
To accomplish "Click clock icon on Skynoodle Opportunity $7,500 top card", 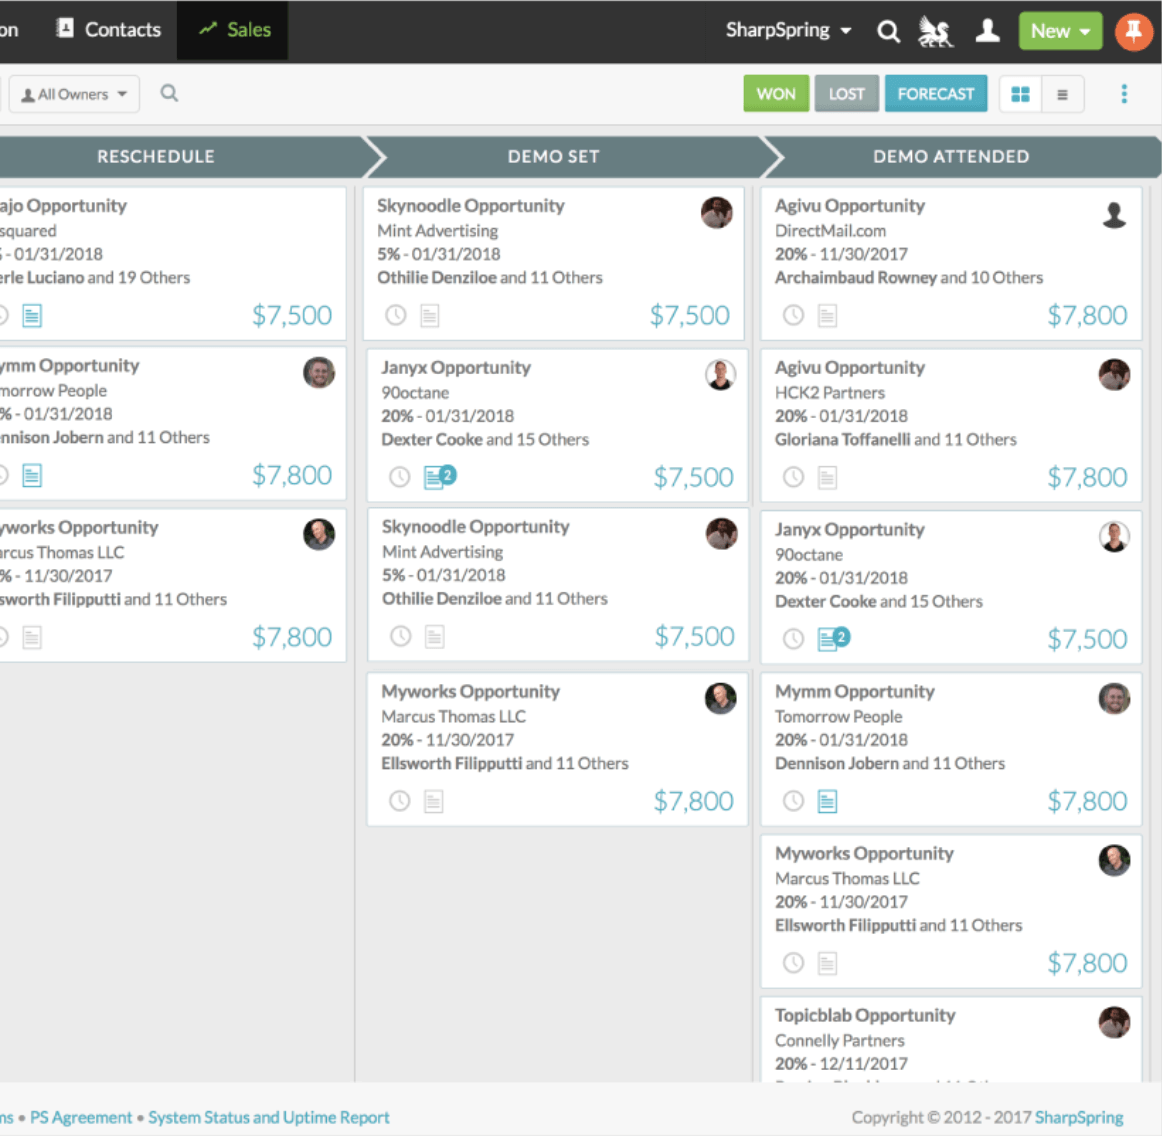I will click(x=396, y=316).
